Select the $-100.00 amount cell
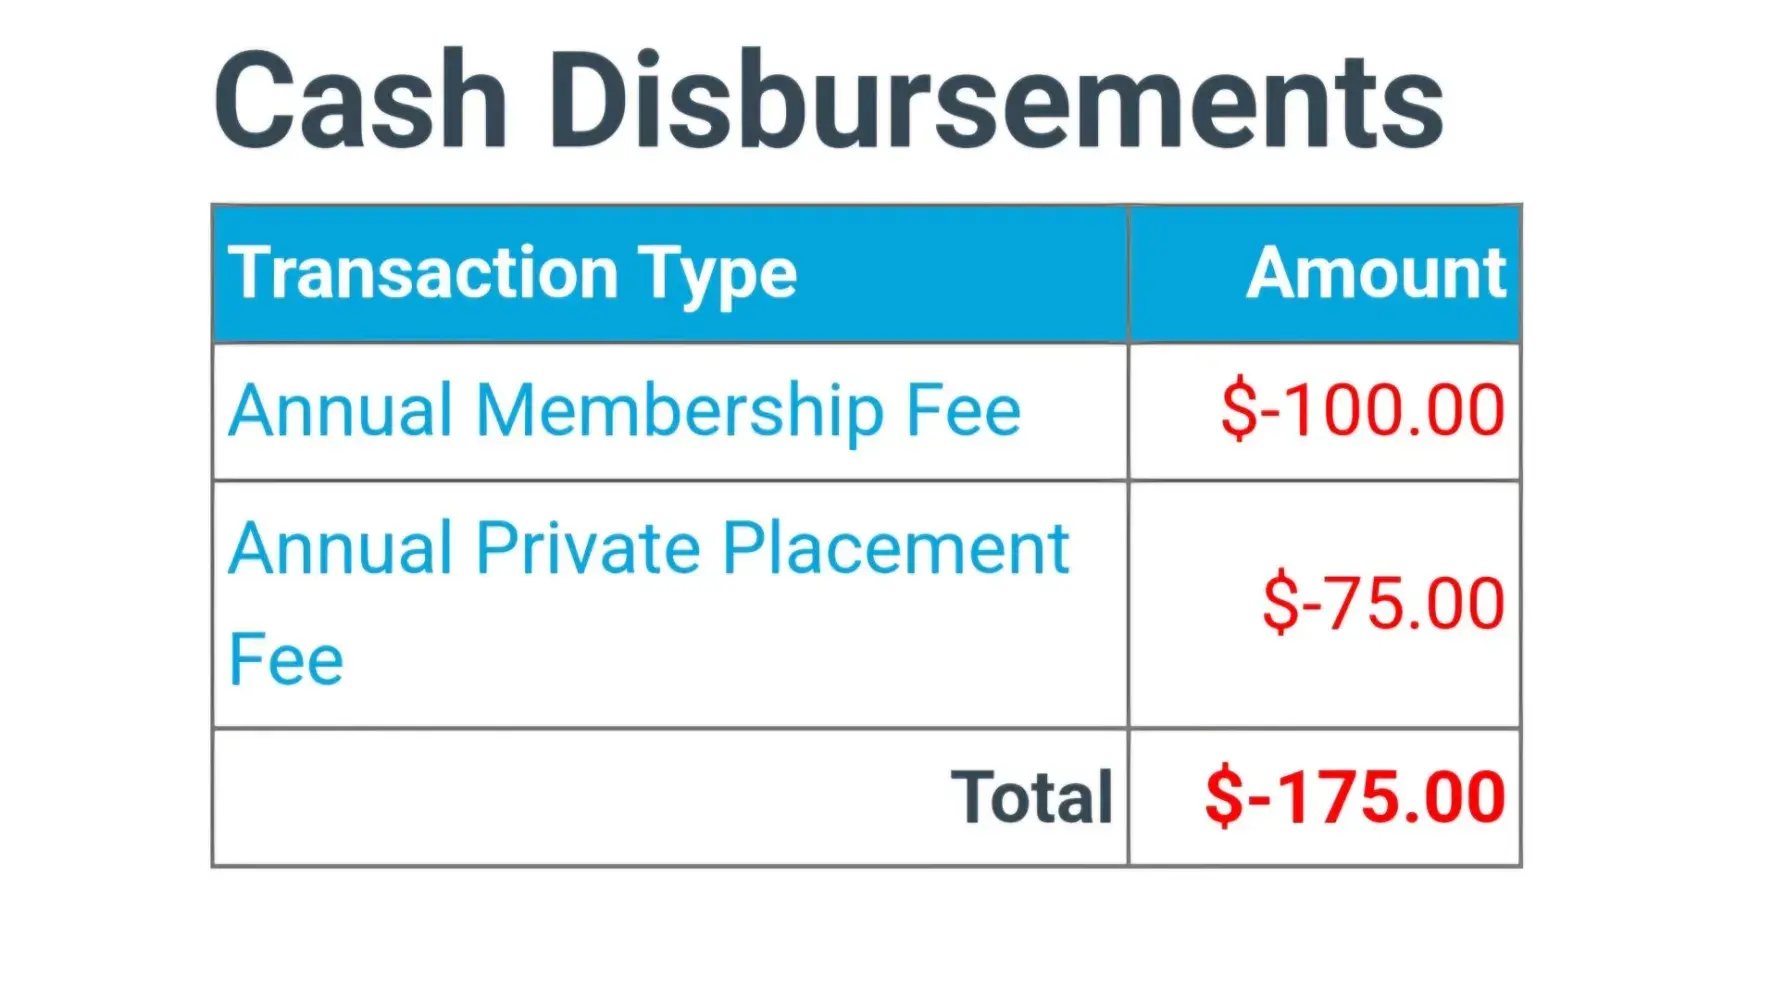This screenshot has height=1000, width=1773. [1362, 411]
